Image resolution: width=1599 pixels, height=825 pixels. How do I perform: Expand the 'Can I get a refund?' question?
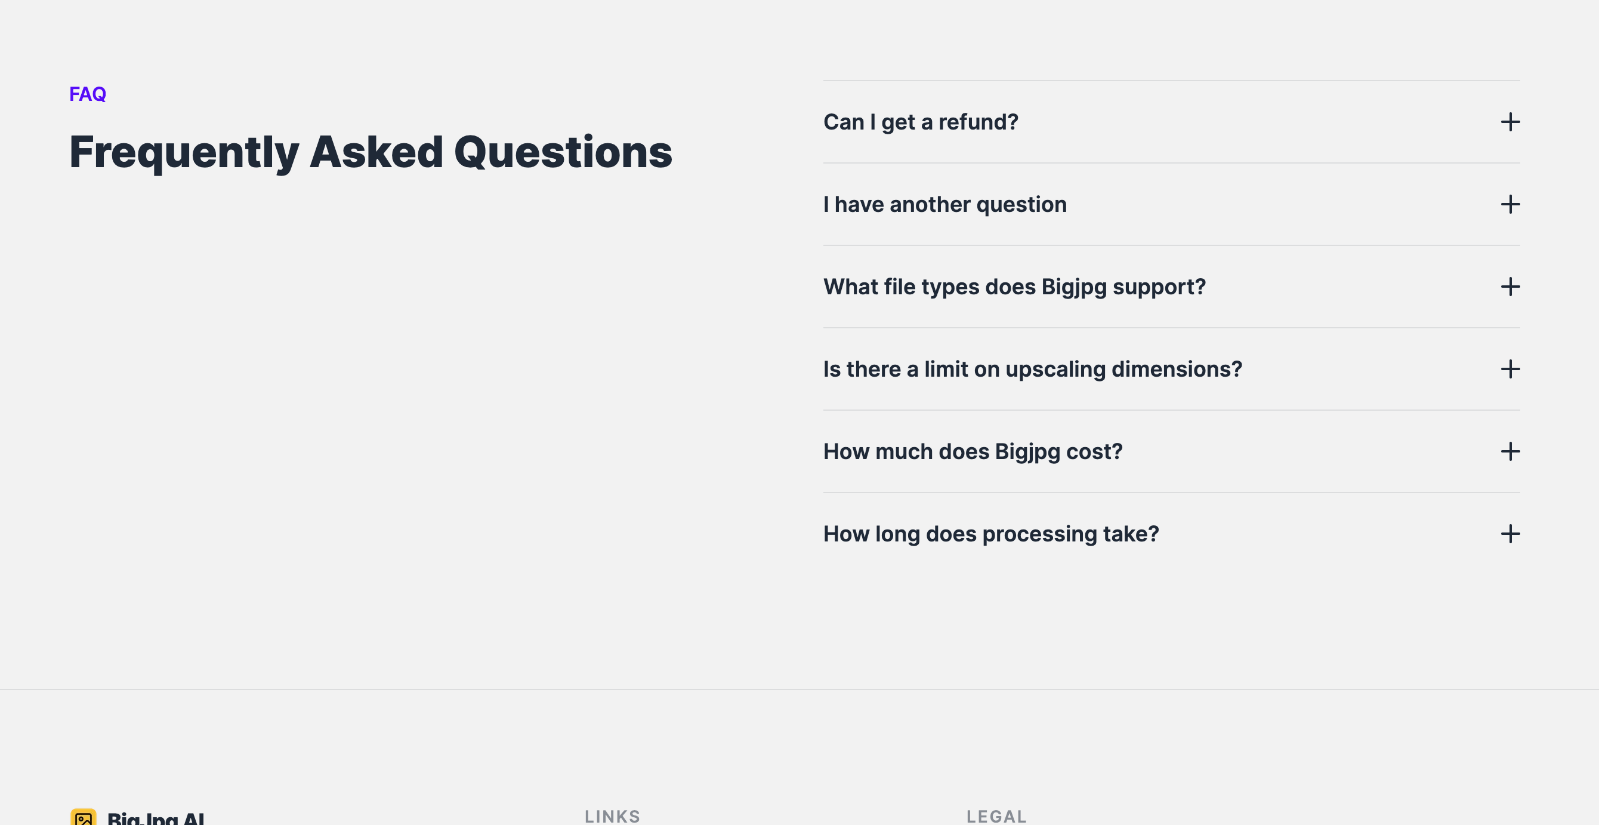[x=920, y=122]
